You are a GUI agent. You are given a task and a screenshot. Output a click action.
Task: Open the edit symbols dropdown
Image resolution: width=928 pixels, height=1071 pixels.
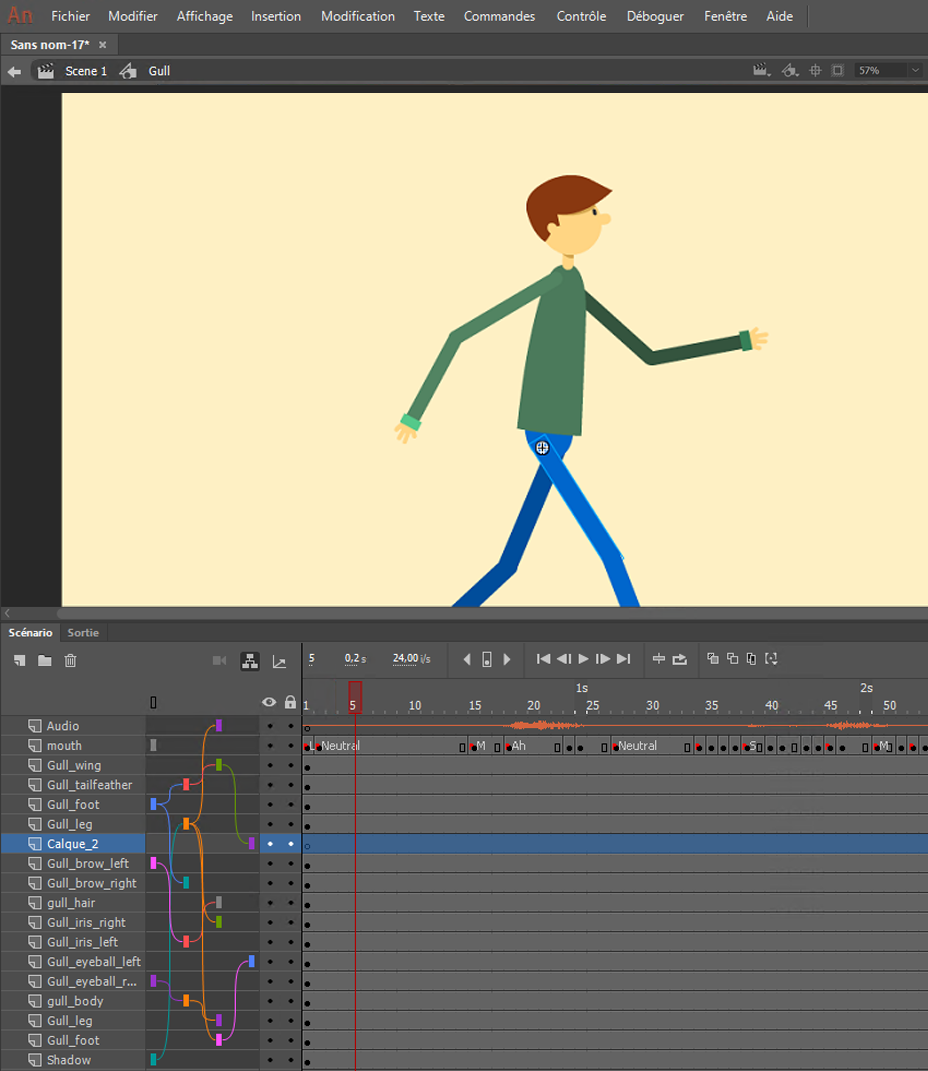pyautogui.click(x=790, y=71)
